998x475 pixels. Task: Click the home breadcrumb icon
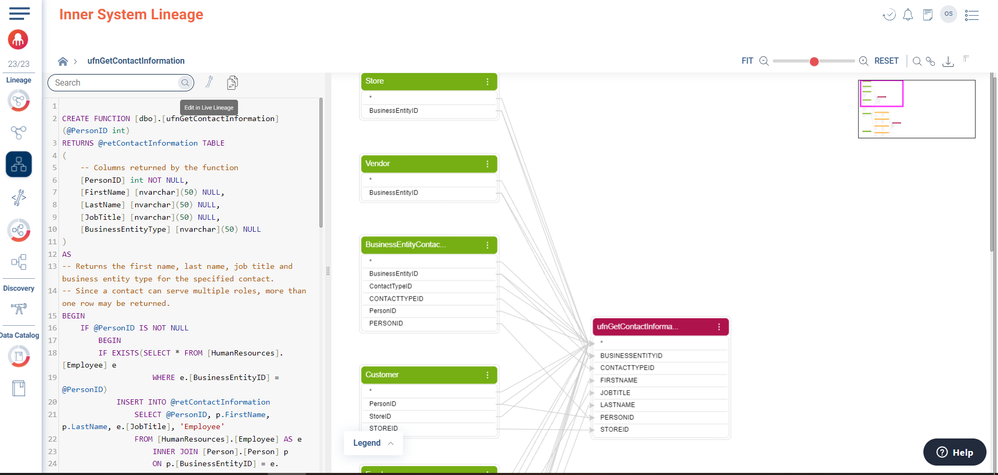coord(62,61)
